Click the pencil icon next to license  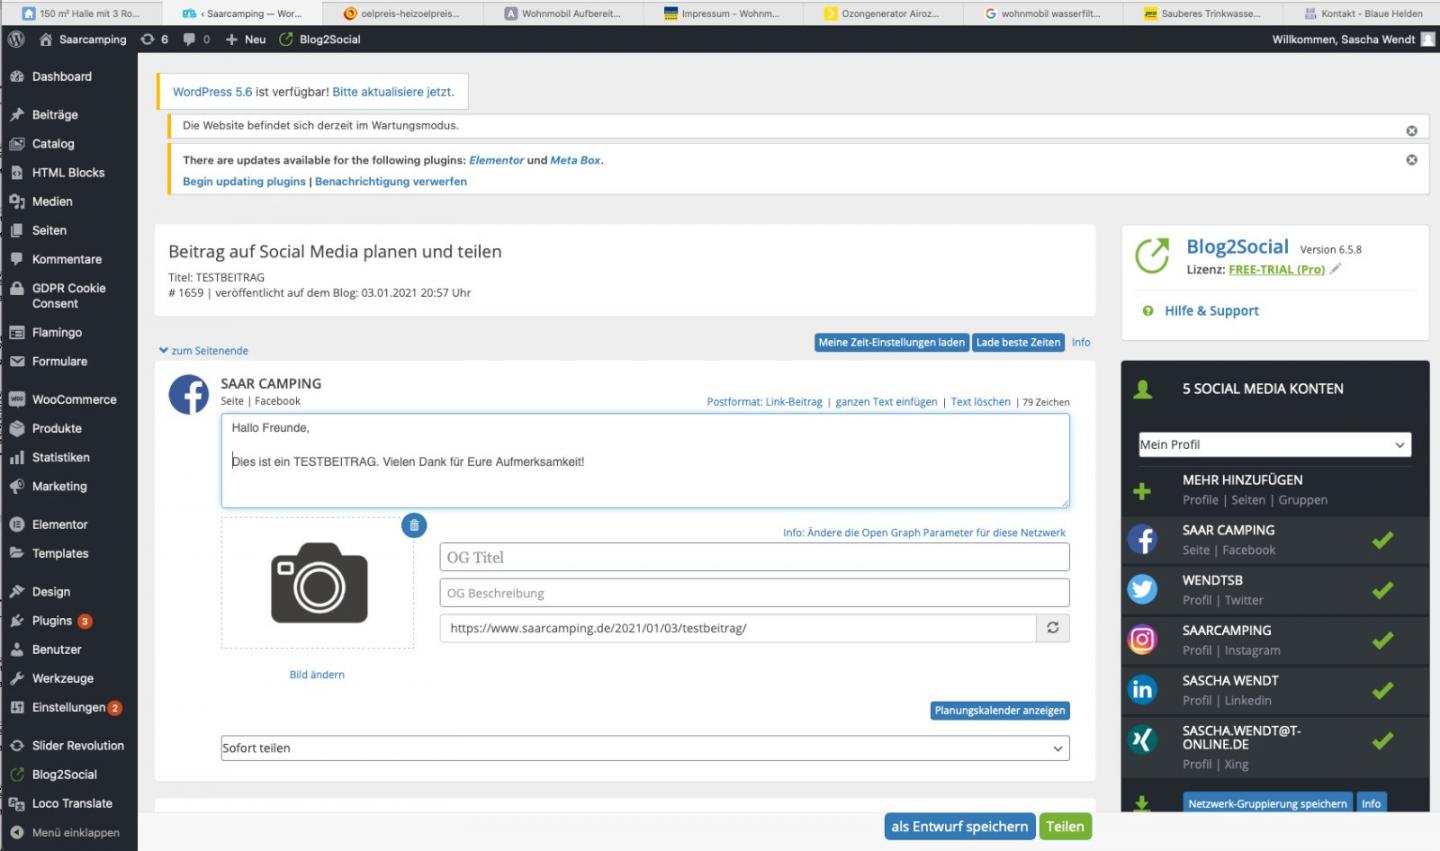[x=1335, y=269]
